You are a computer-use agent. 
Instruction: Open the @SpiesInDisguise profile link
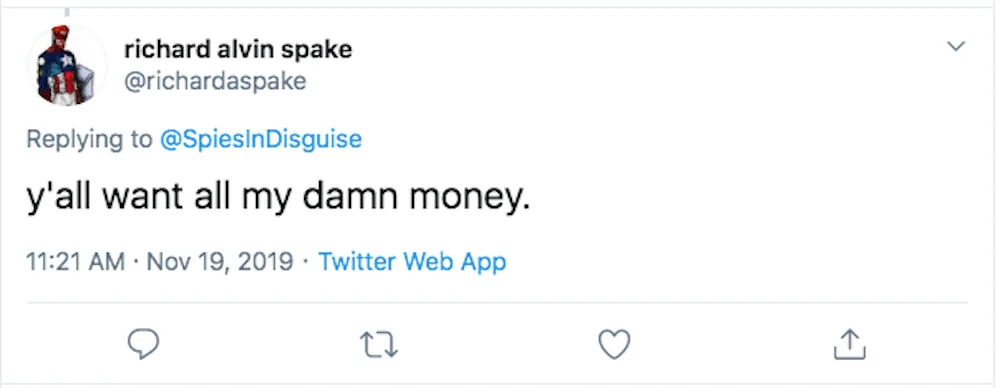pyautogui.click(x=260, y=139)
